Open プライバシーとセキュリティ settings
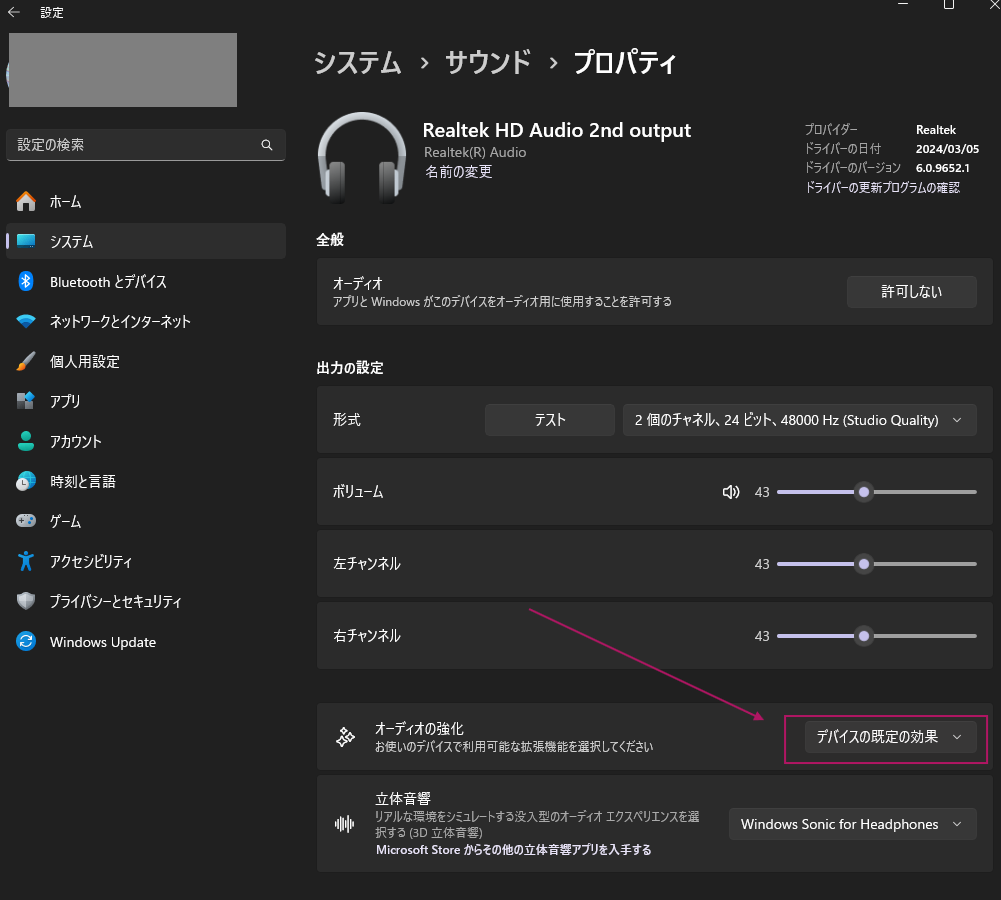This screenshot has width=1001, height=900. click(x=146, y=601)
